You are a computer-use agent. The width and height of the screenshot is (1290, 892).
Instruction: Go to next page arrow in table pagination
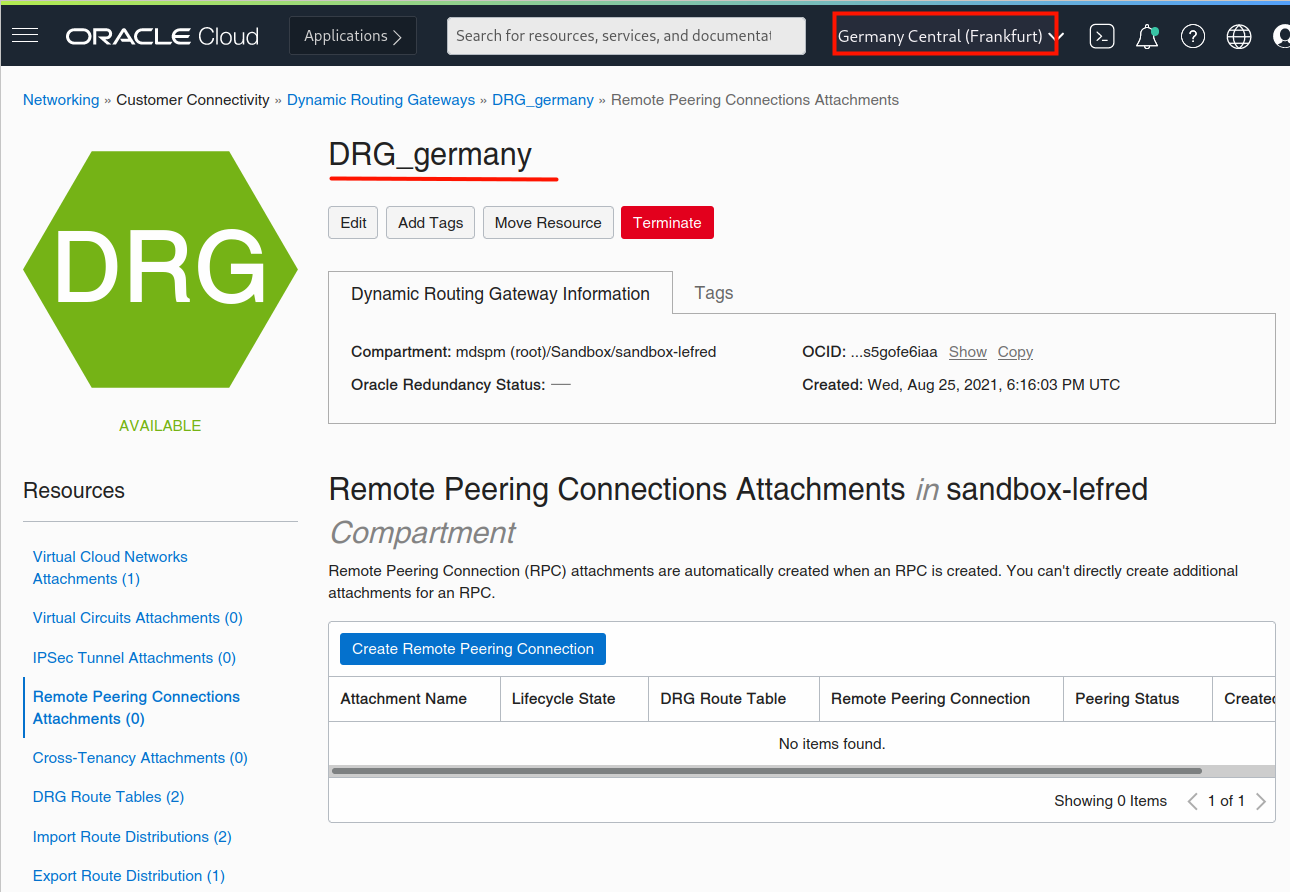point(1260,801)
